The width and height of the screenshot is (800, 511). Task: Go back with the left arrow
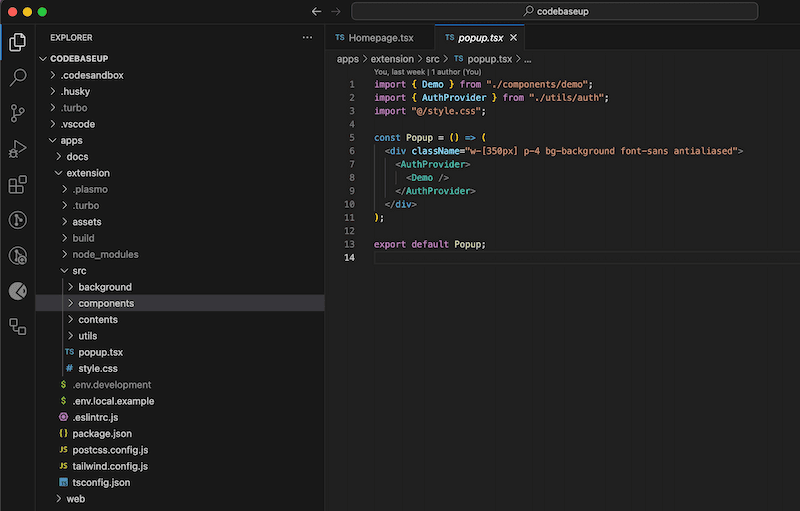(x=316, y=11)
